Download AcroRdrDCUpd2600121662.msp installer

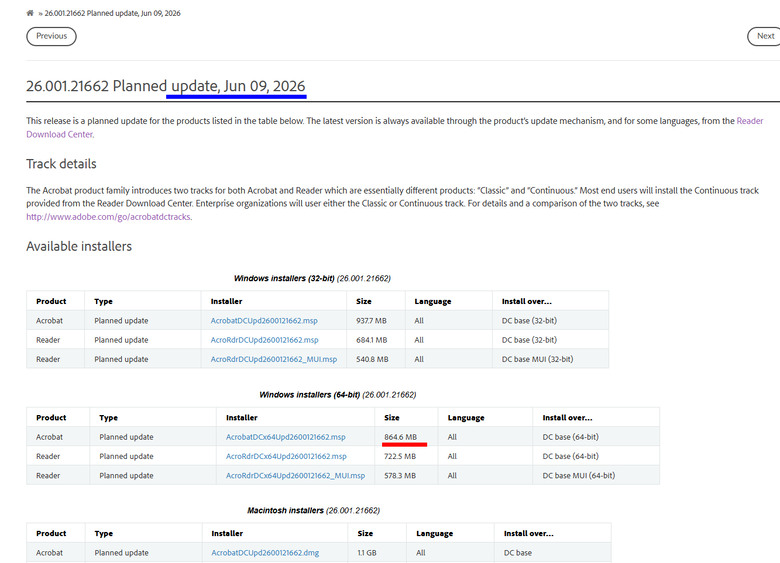[264, 340]
